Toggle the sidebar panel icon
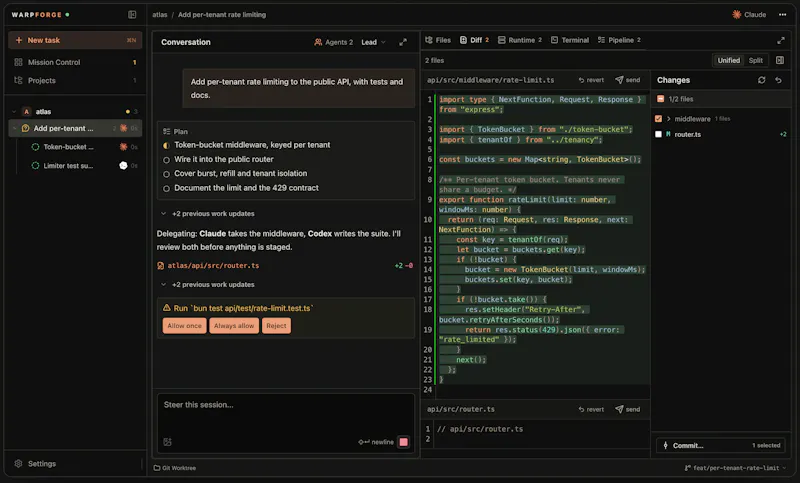Screen dimensions: 800x483 [x=132, y=15]
